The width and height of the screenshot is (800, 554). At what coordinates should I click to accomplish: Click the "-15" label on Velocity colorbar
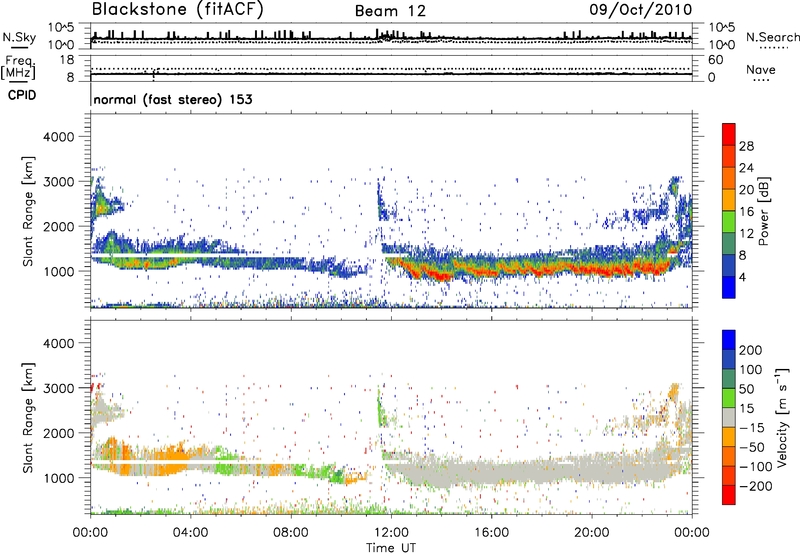(x=752, y=427)
